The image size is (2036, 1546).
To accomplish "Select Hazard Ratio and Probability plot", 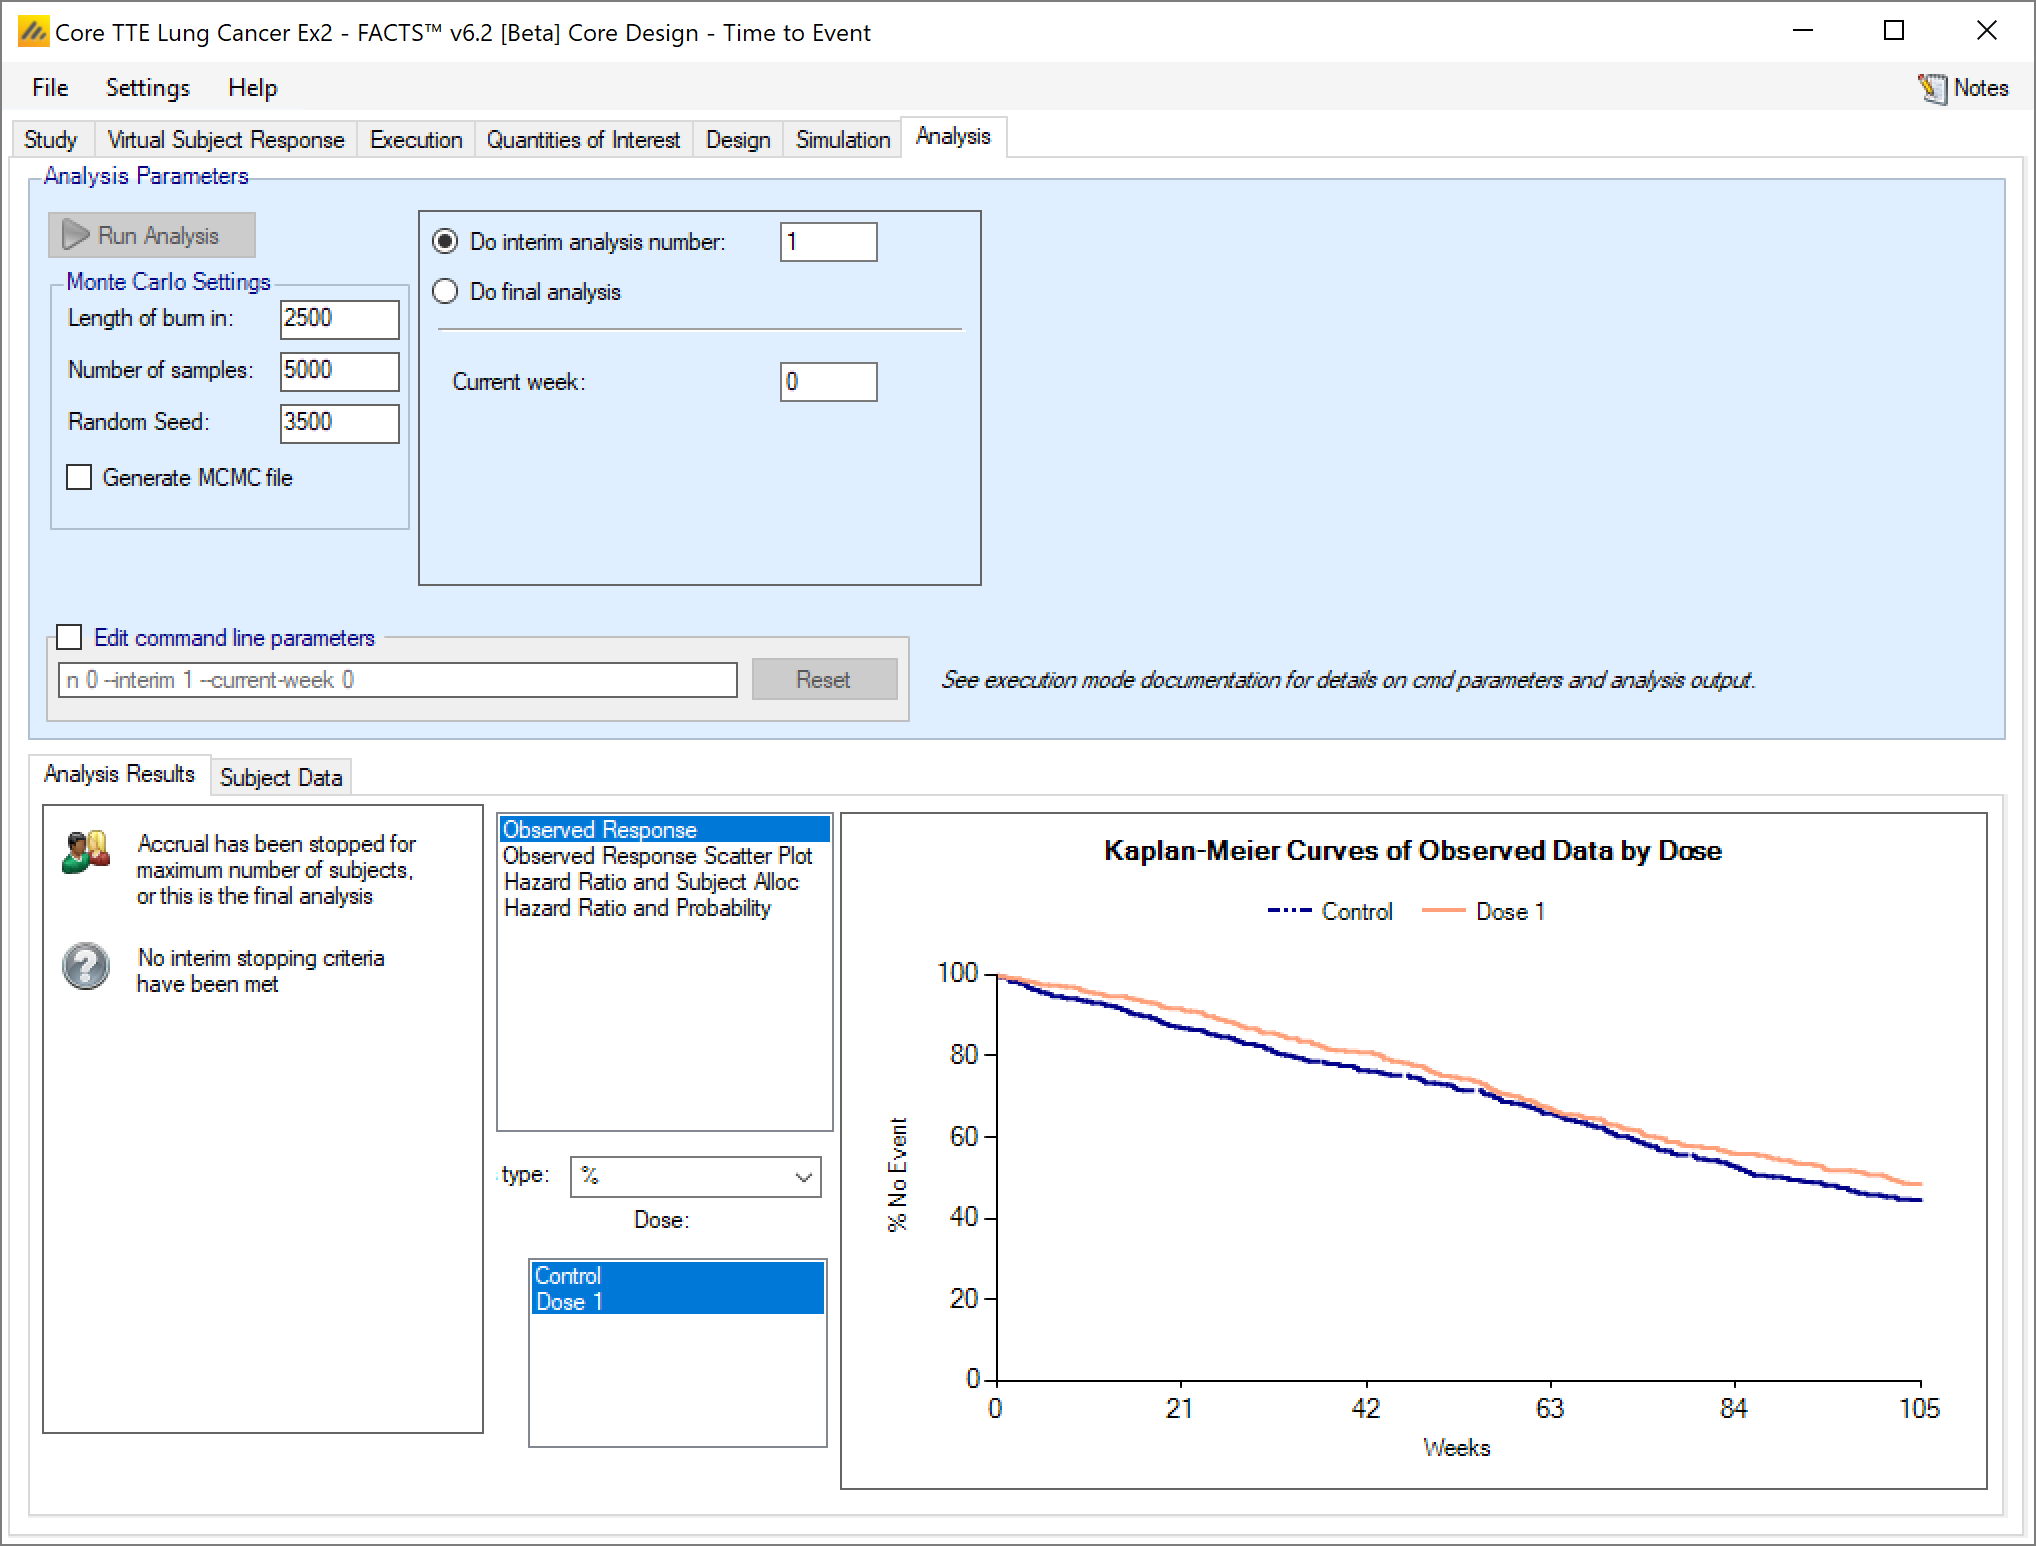I will tap(637, 908).
